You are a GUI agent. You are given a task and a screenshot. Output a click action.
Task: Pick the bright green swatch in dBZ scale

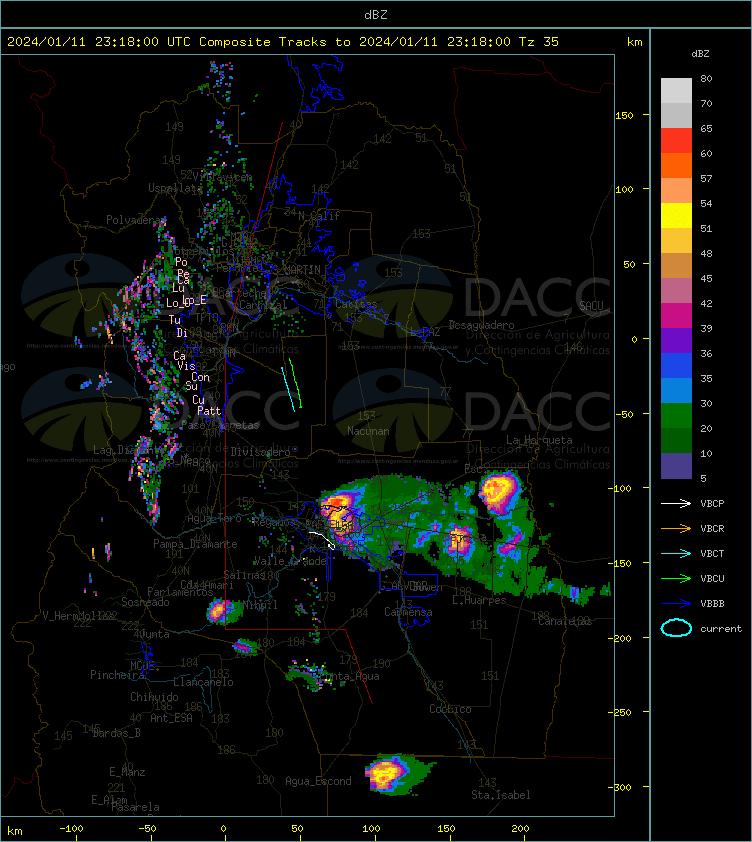click(x=676, y=416)
